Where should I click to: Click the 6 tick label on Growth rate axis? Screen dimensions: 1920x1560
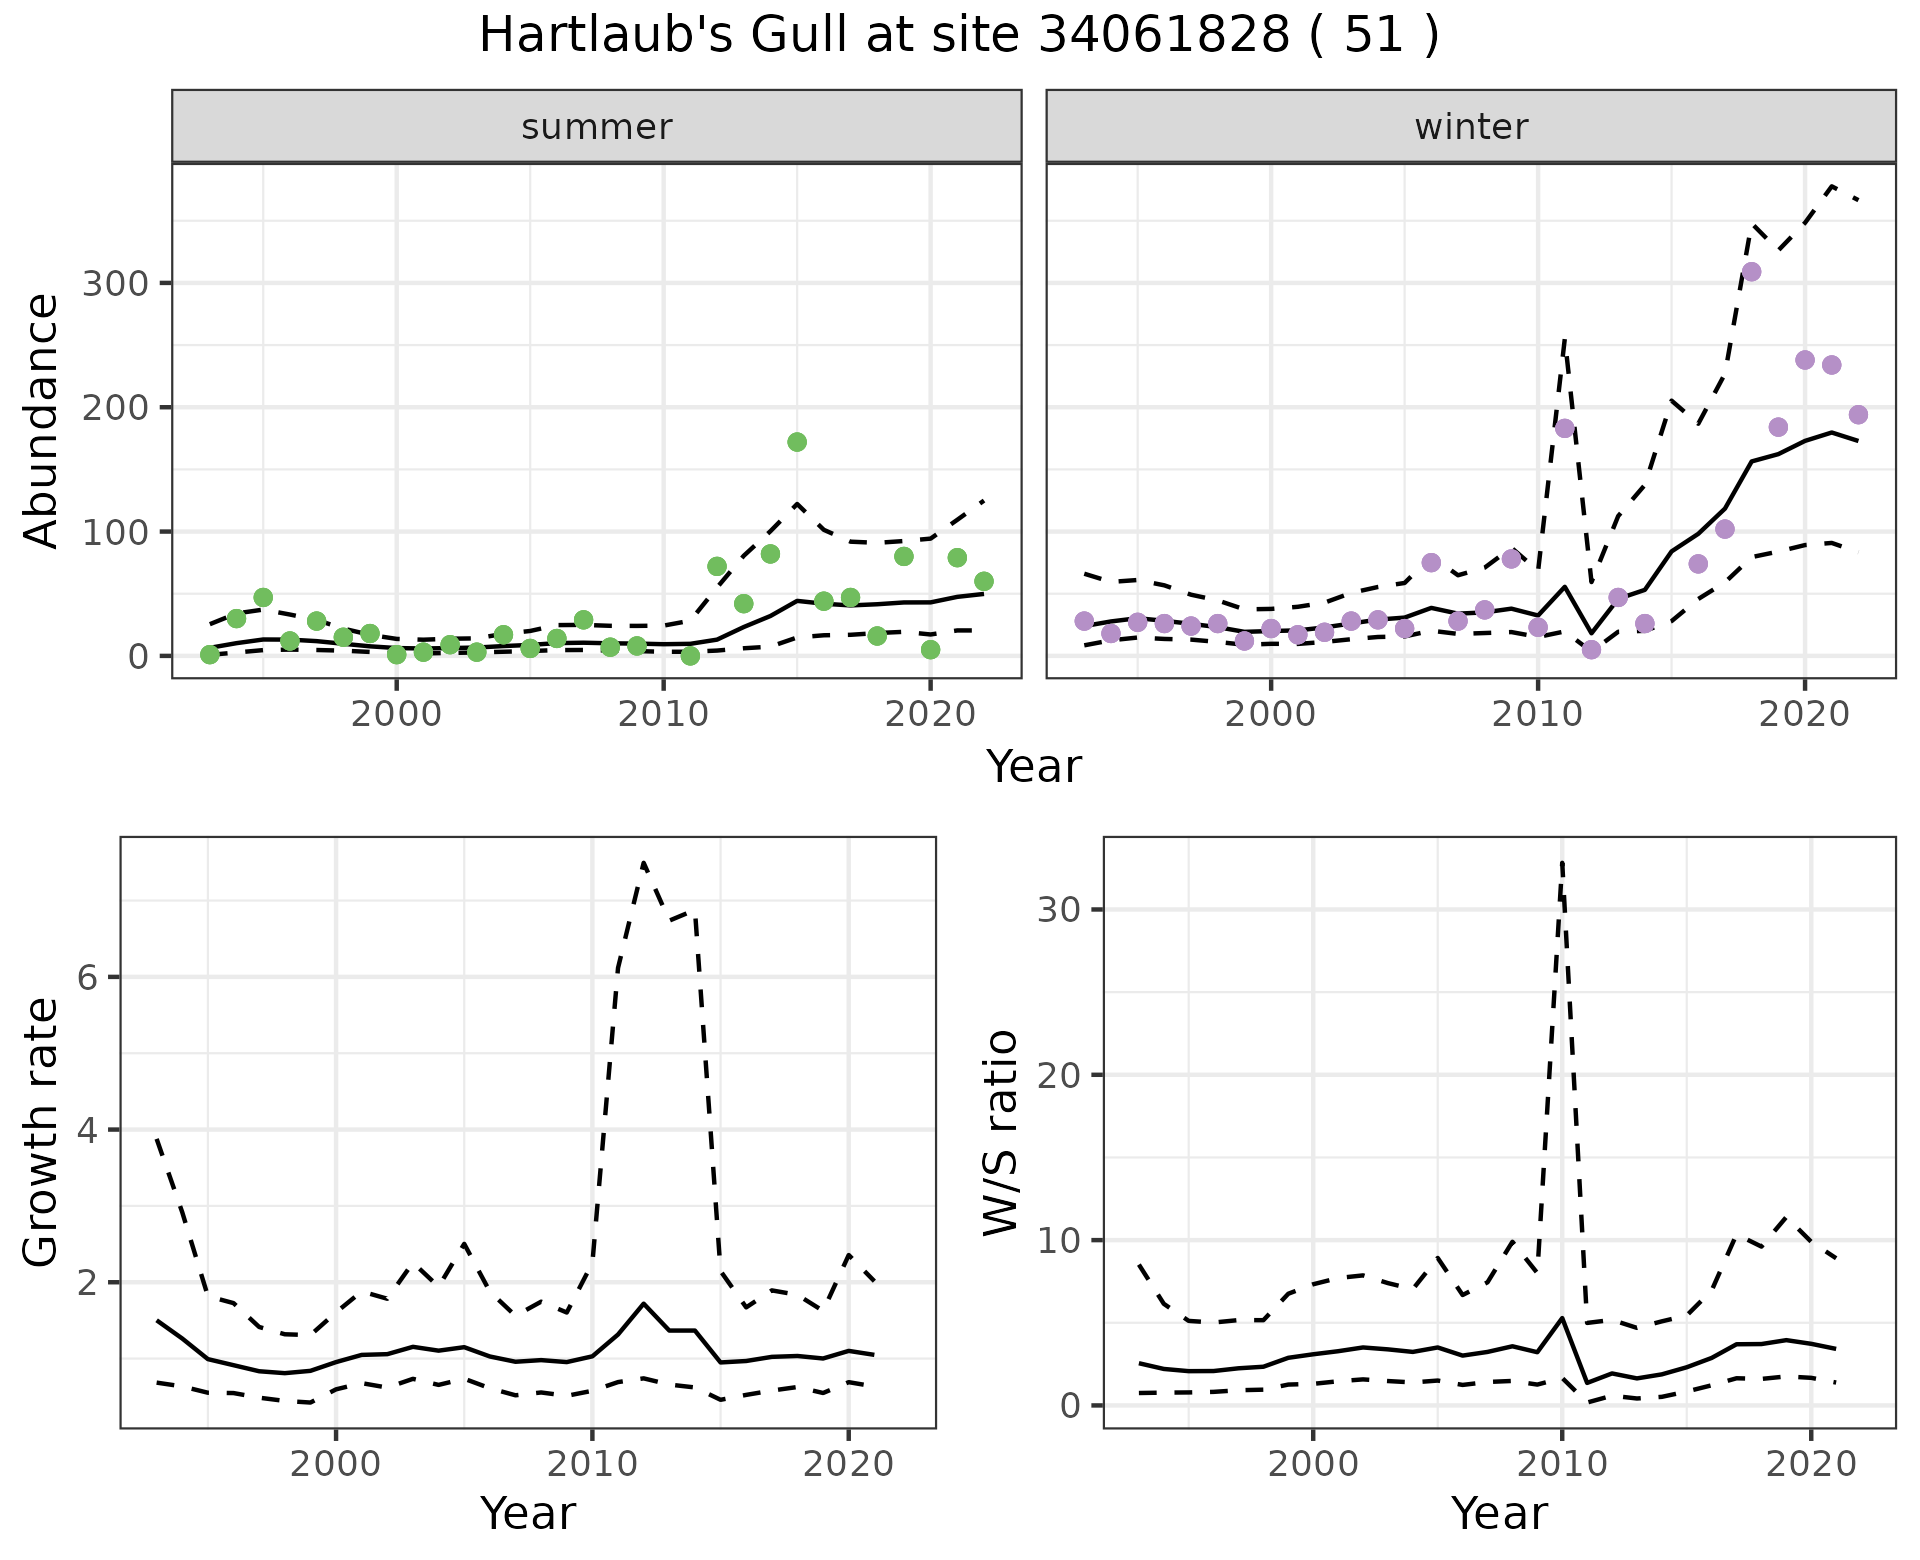point(87,977)
